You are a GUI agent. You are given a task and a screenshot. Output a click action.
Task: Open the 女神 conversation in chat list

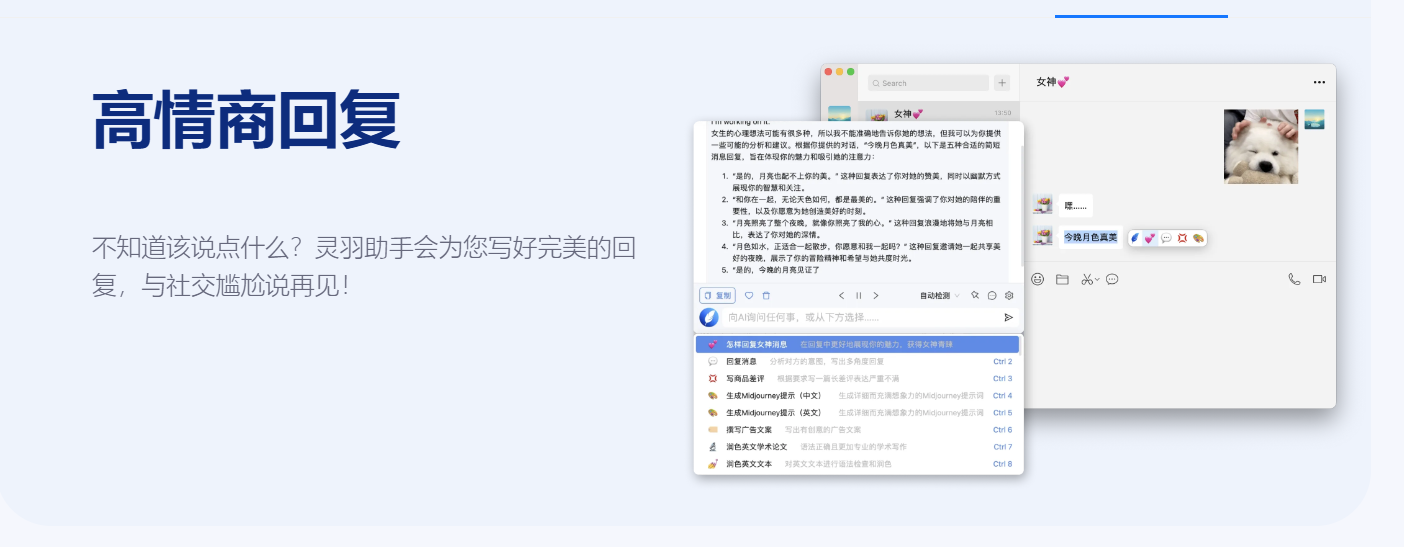(938, 113)
